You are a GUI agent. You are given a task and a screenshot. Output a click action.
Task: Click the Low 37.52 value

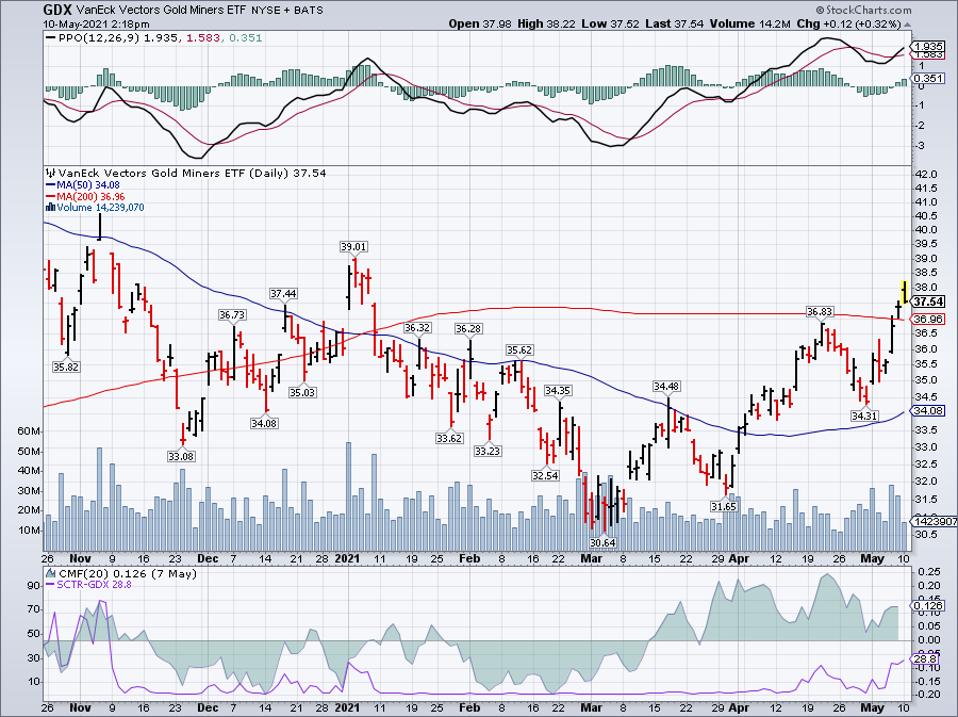coord(610,24)
